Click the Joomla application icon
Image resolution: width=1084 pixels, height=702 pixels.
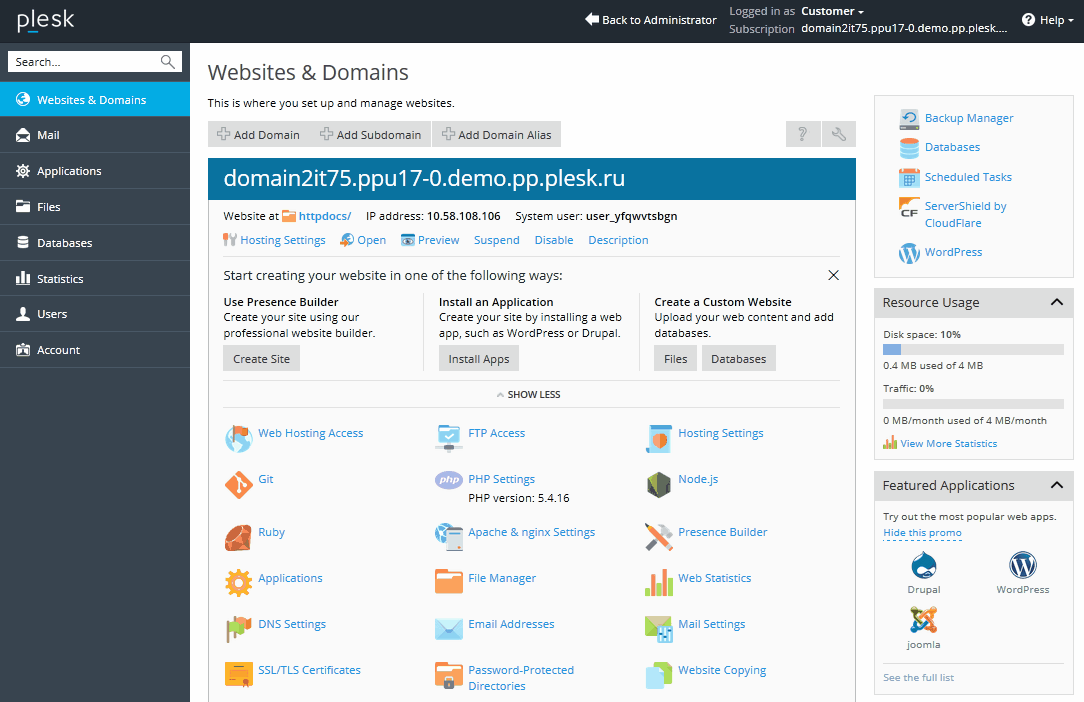(923, 620)
